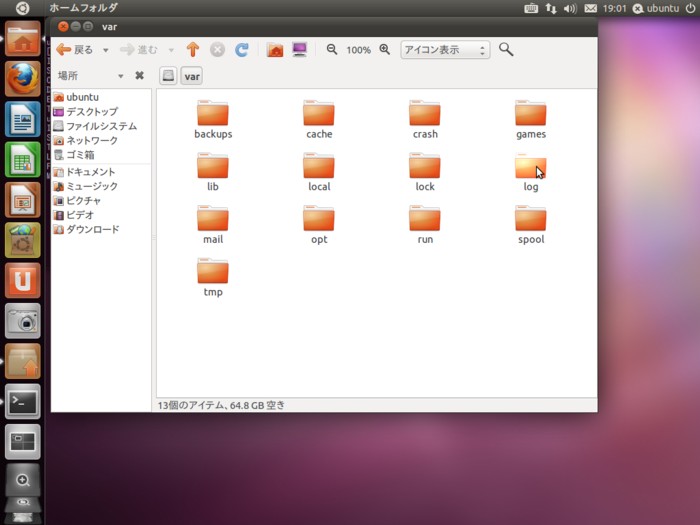The width and height of the screenshot is (700, 525).
Task: Open the workspace switcher
Action: coord(23,442)
